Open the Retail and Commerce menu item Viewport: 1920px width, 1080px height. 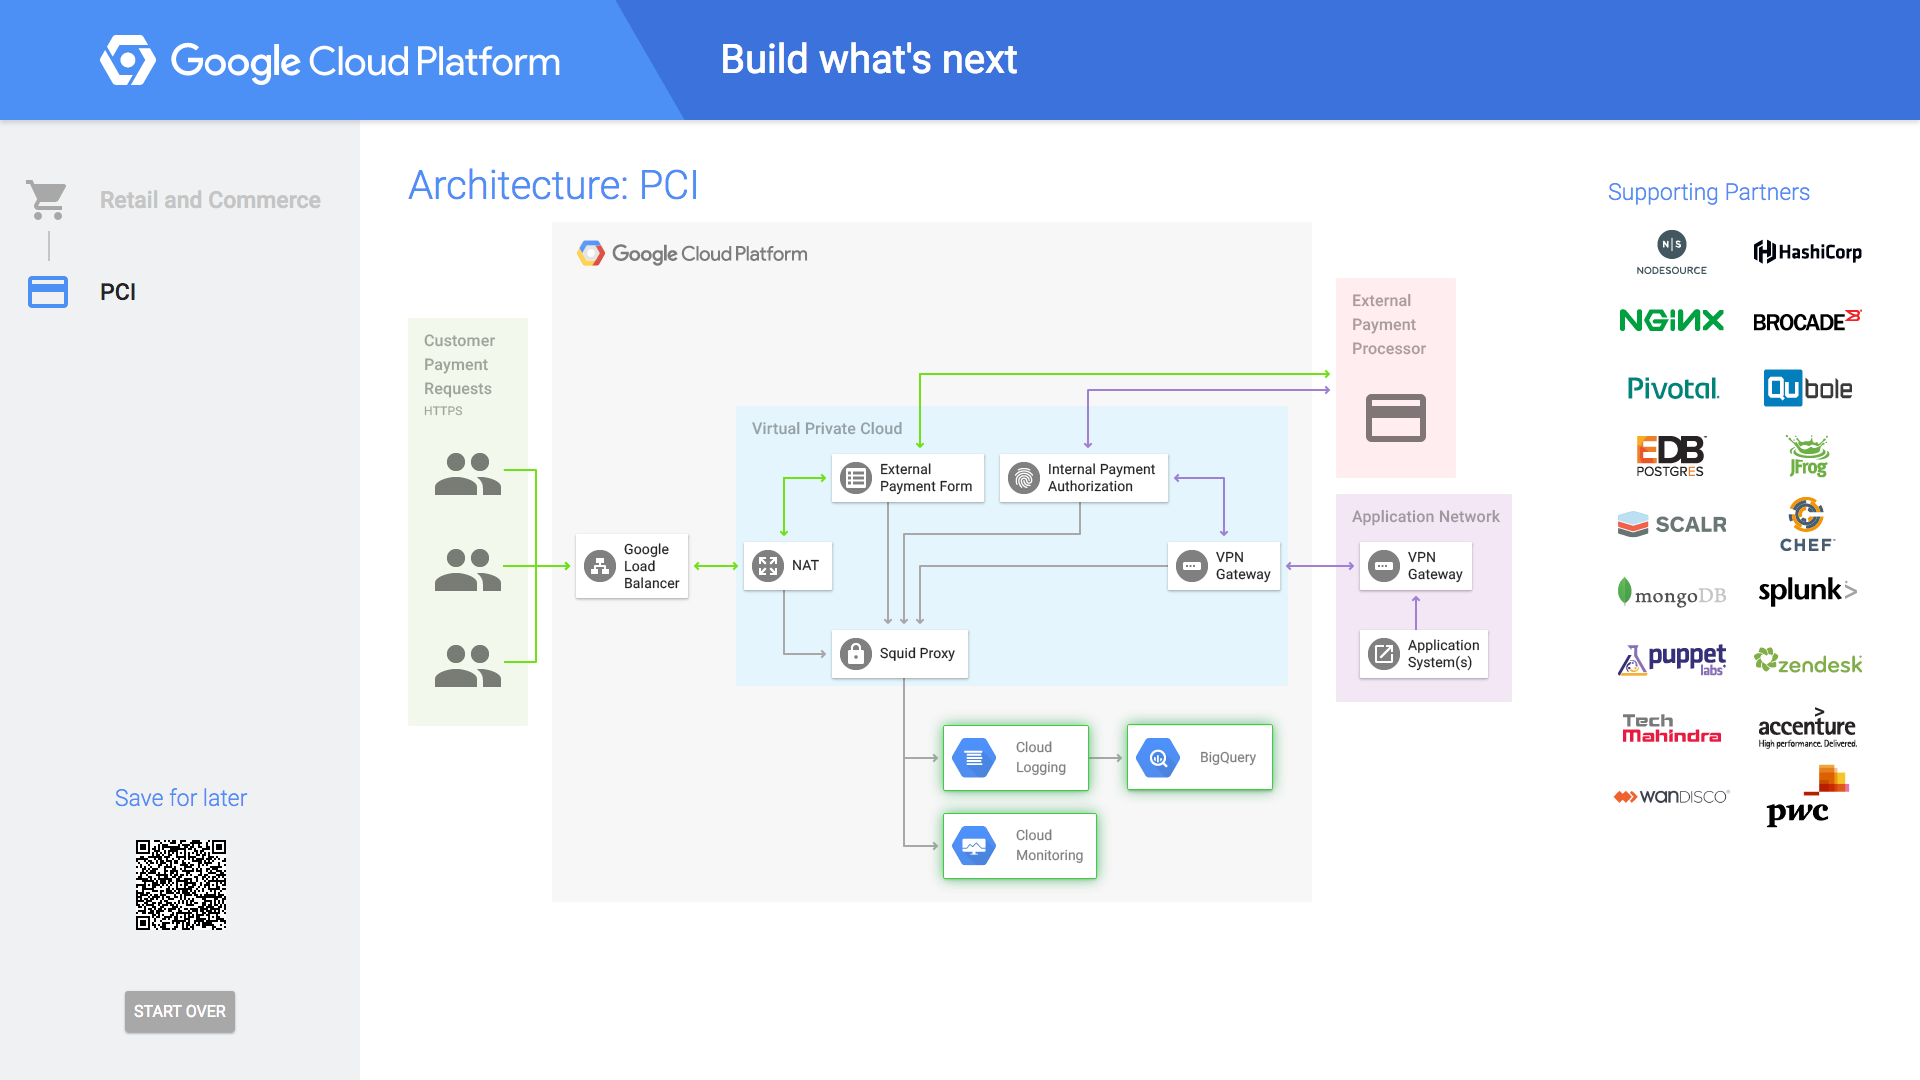(210, 200)
